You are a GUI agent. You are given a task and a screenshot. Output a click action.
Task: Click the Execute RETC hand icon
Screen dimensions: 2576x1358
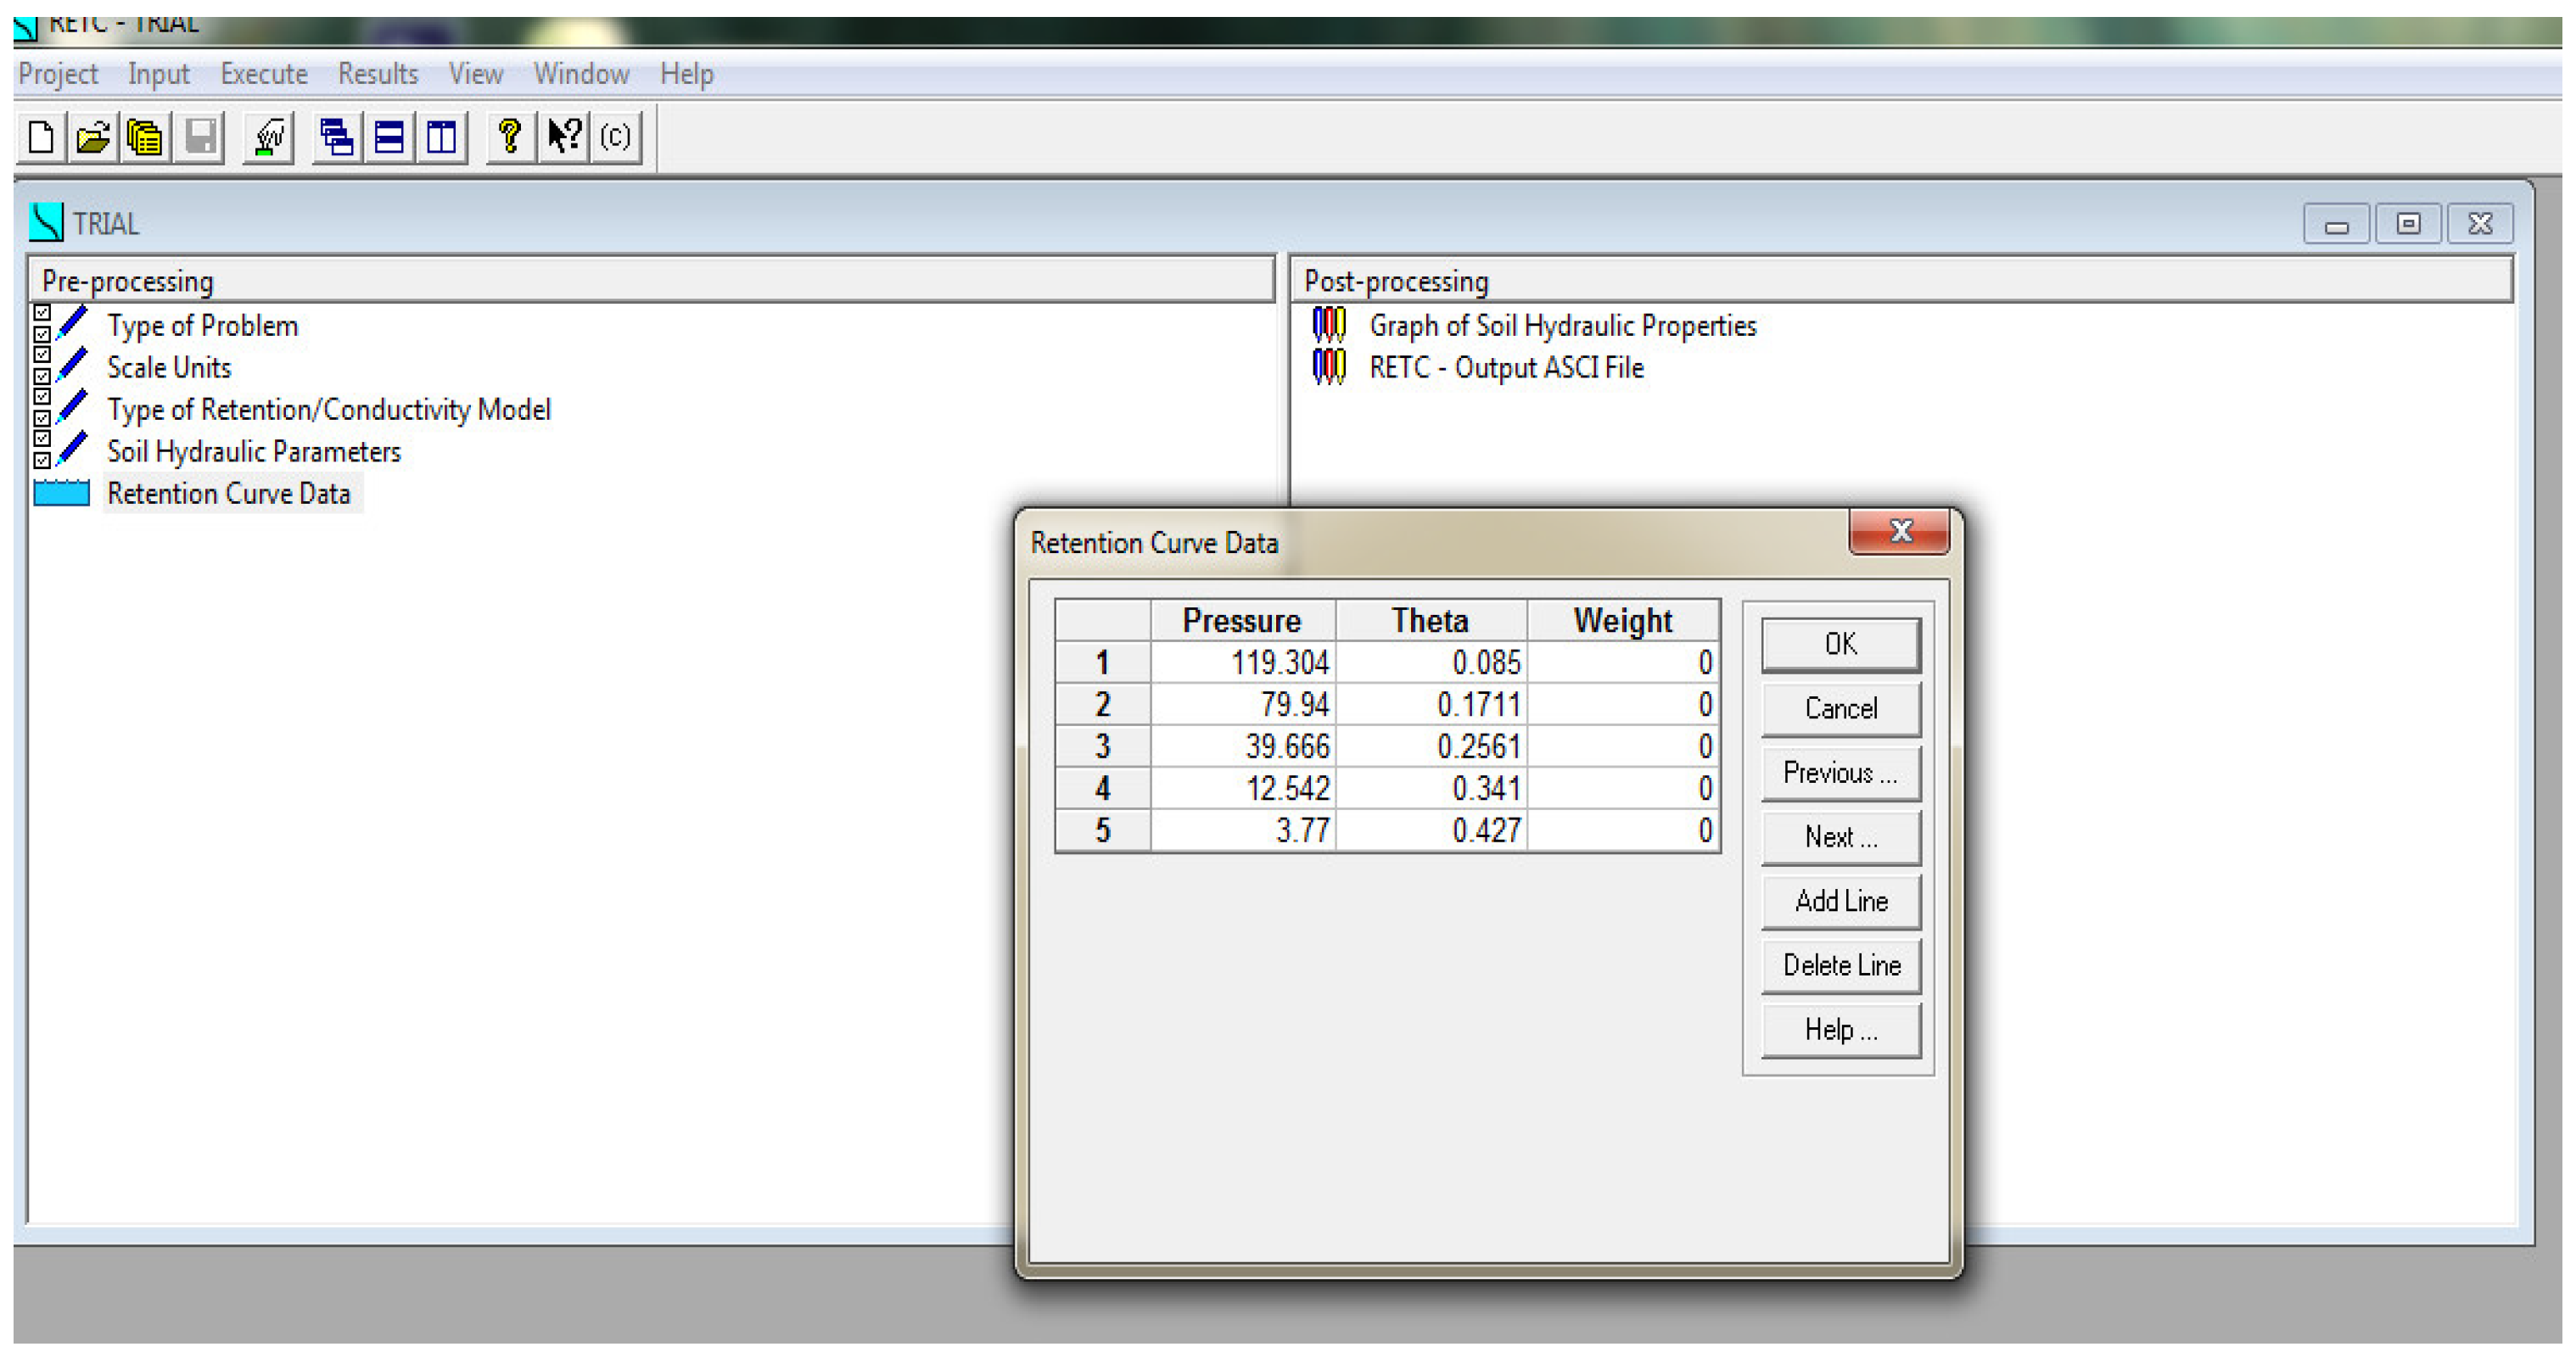(x=269, y=137)
